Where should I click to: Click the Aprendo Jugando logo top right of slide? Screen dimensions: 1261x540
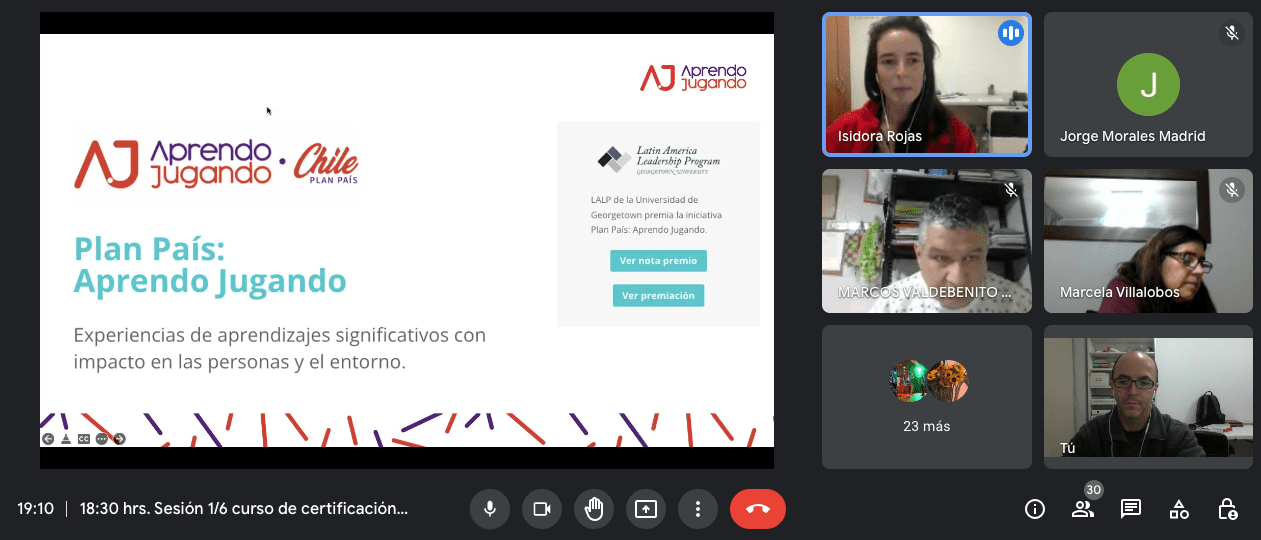(x=693, y=77)
